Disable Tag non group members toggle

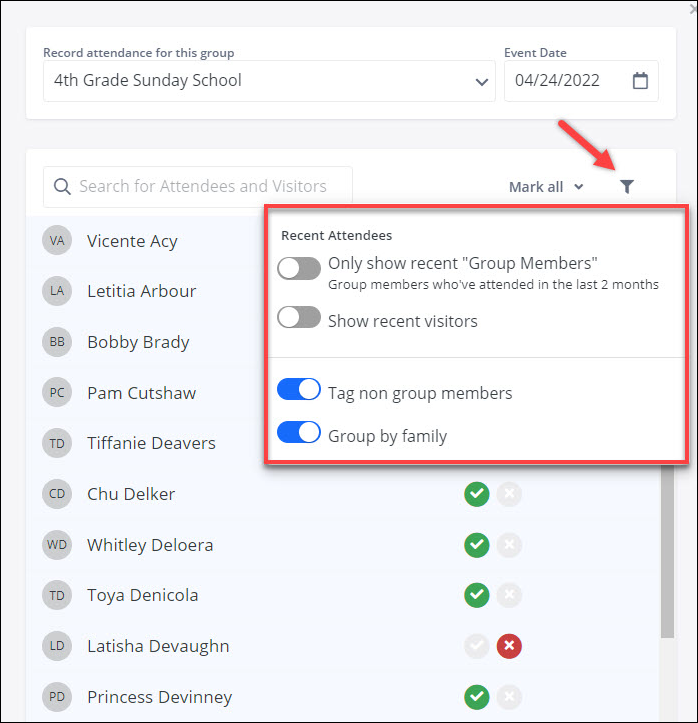tap(299, 390)
